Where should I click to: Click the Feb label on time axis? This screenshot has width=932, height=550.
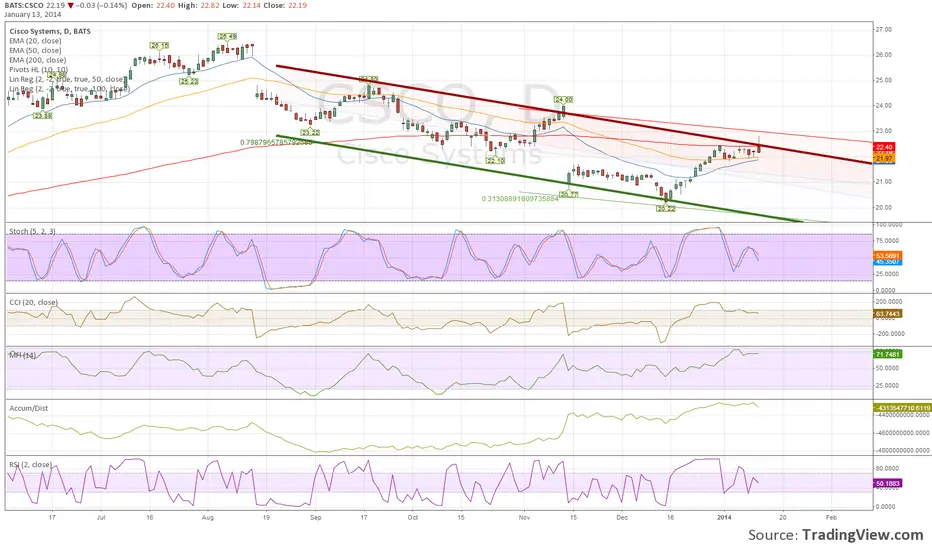(x=831, y=517)
